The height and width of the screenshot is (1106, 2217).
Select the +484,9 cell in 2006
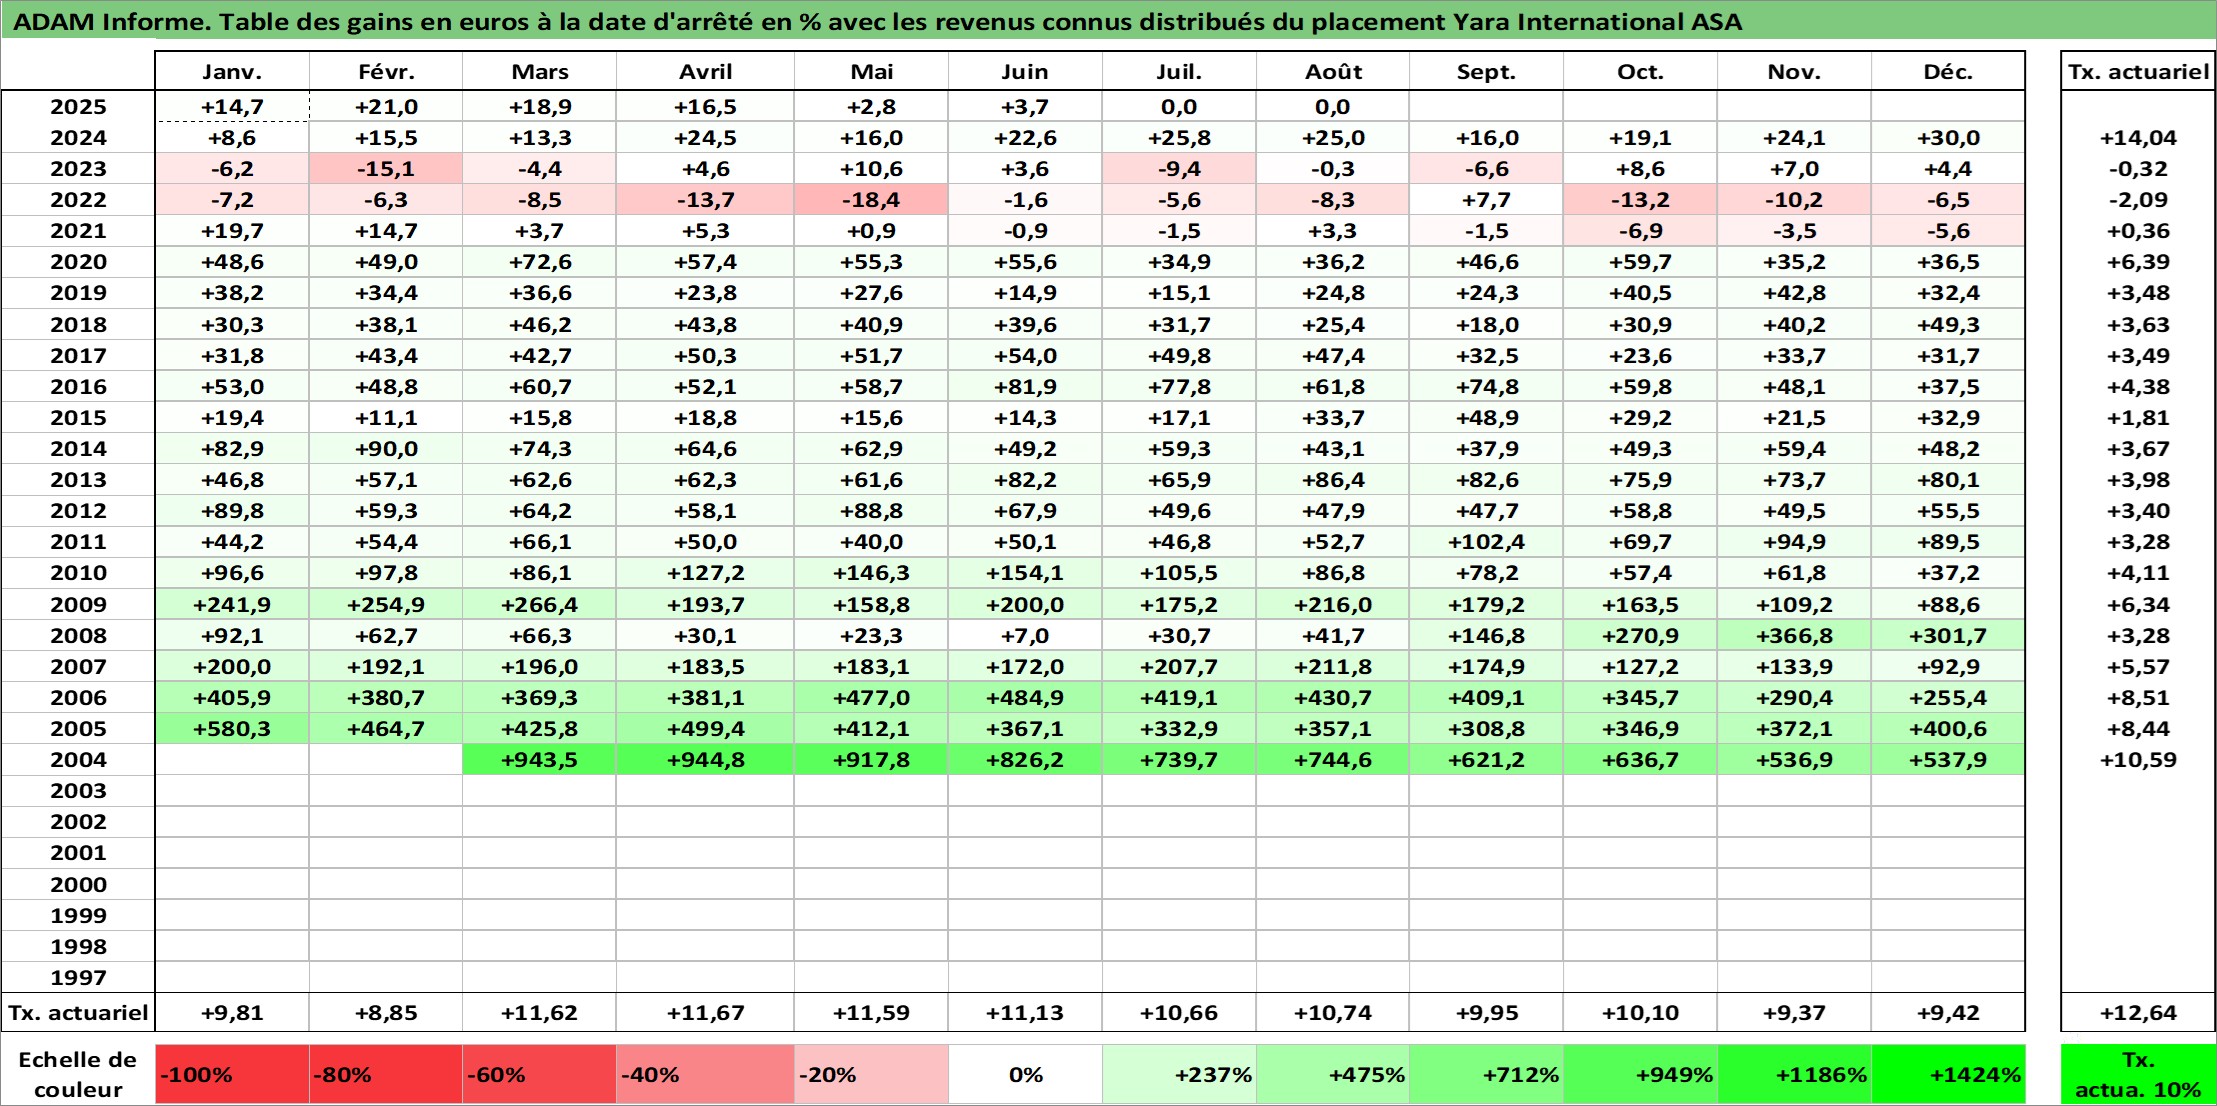1025,698
